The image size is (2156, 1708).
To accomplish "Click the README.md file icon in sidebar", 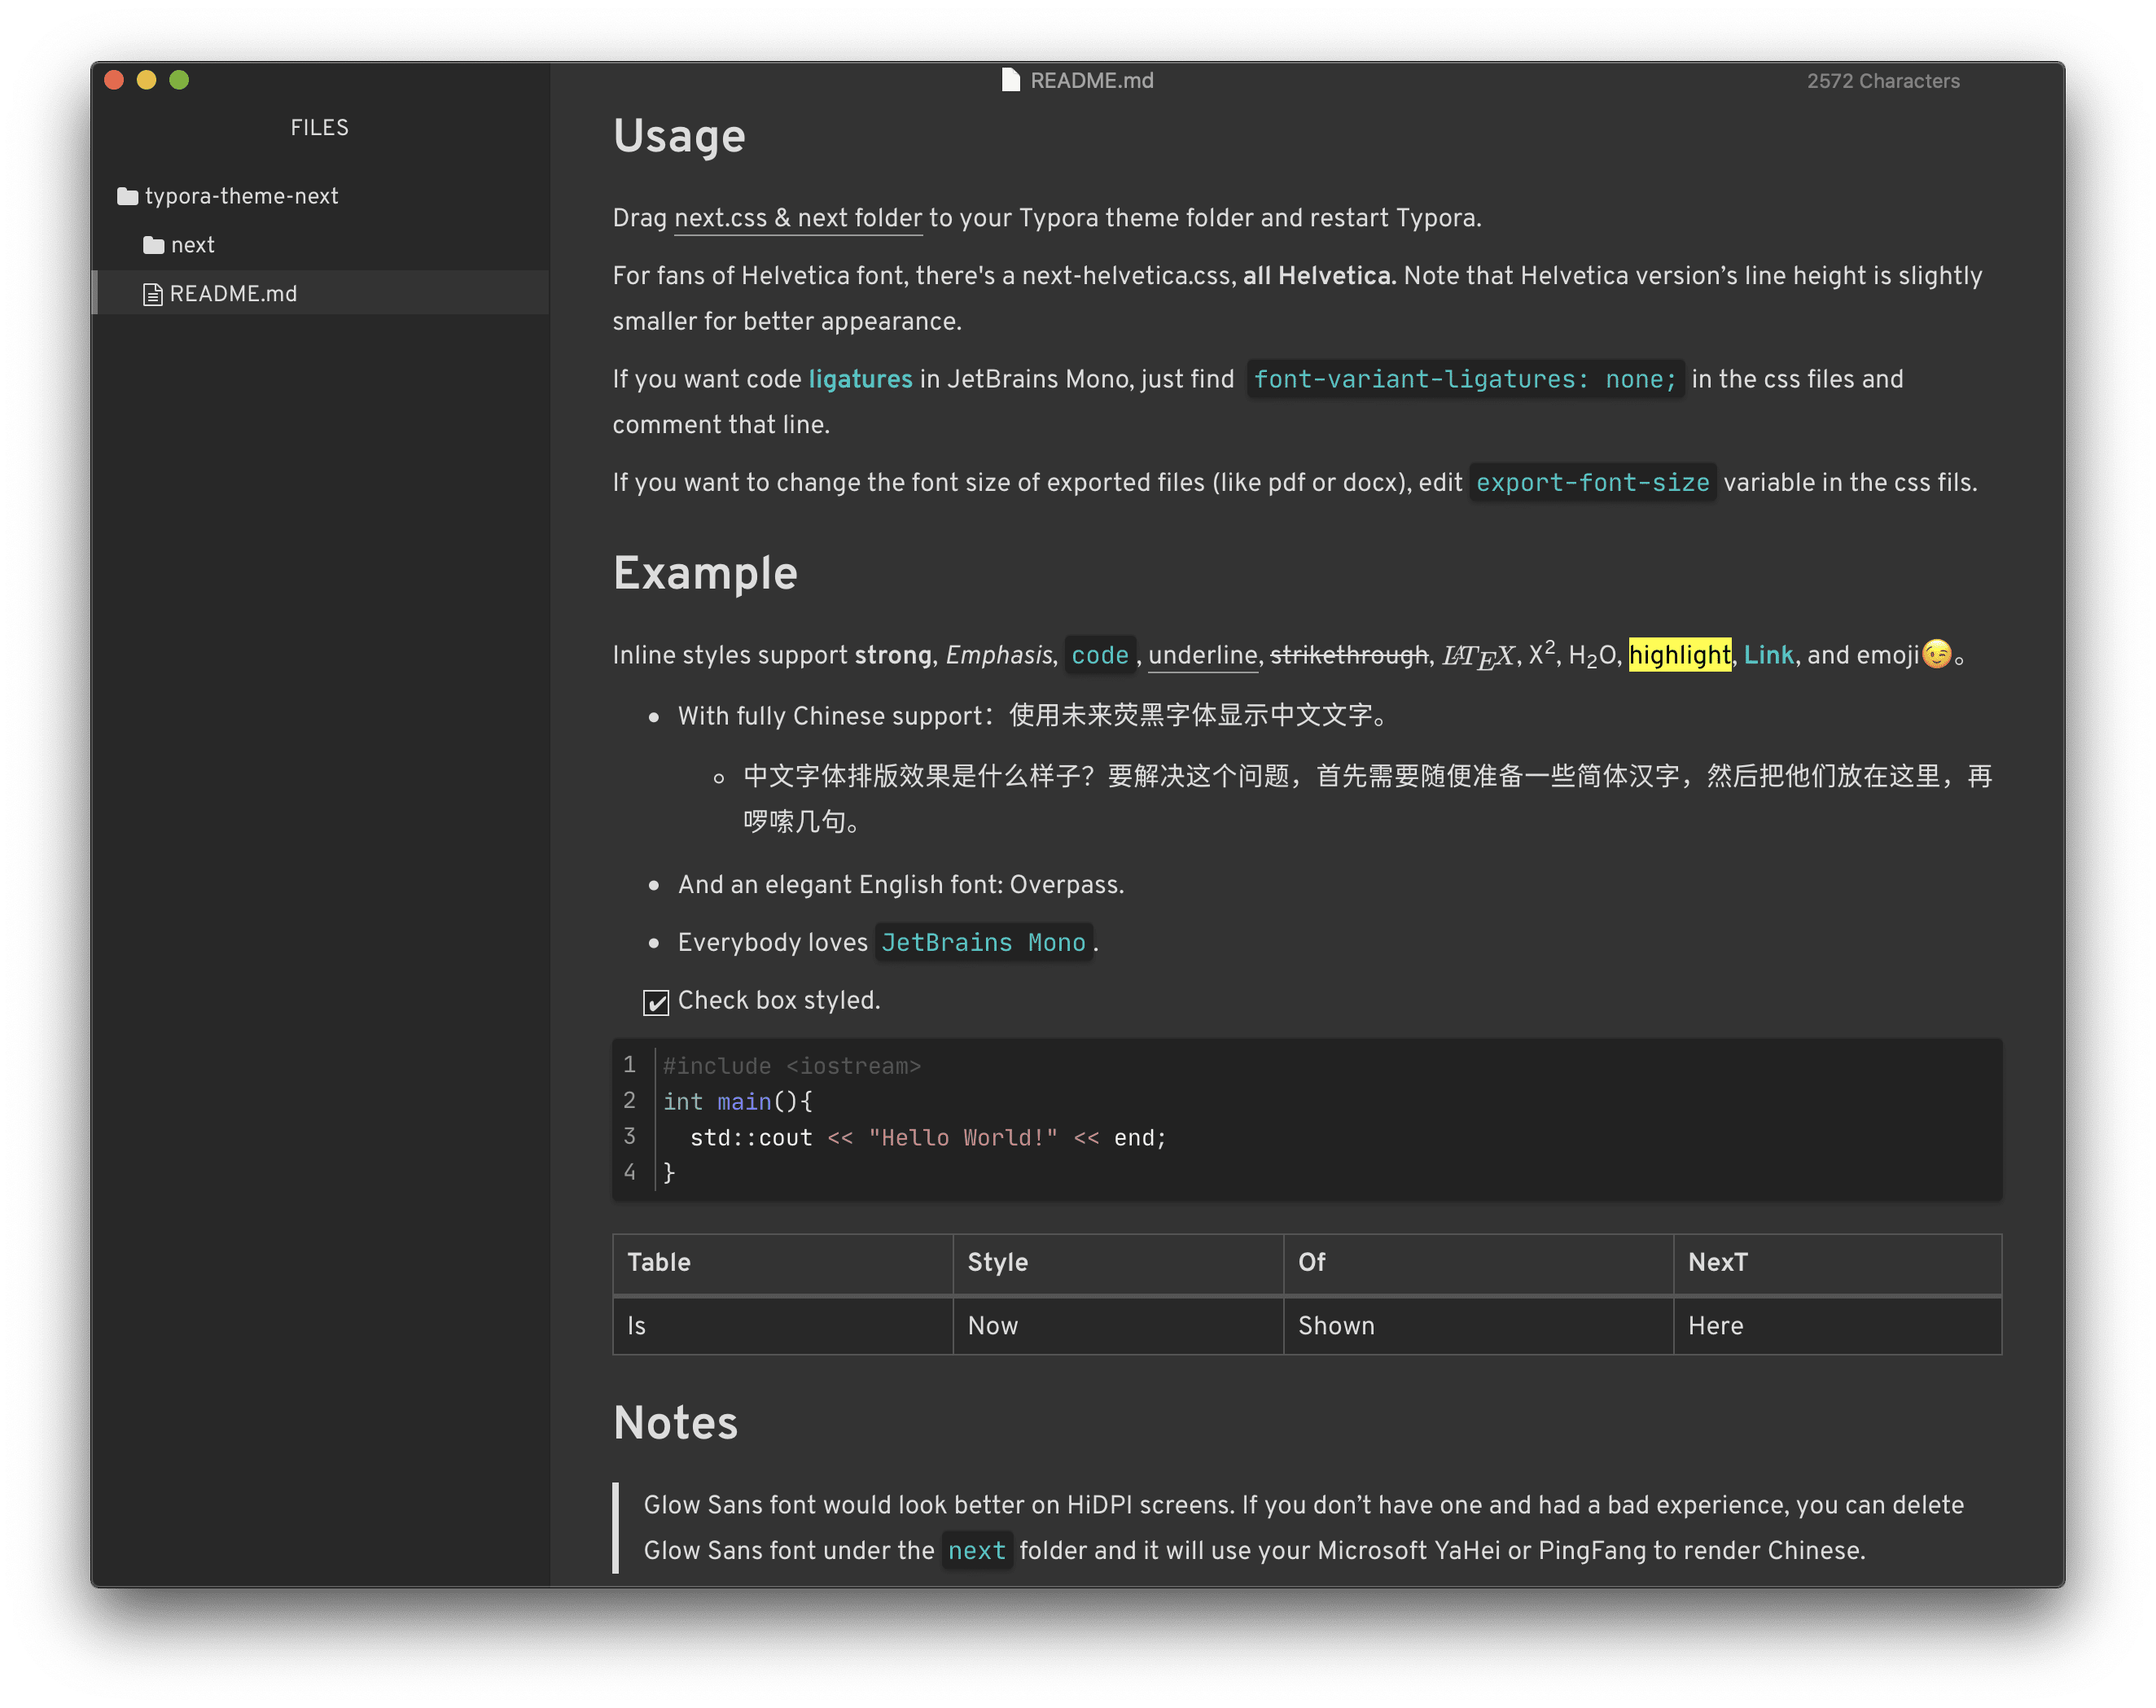I will 152,294.
